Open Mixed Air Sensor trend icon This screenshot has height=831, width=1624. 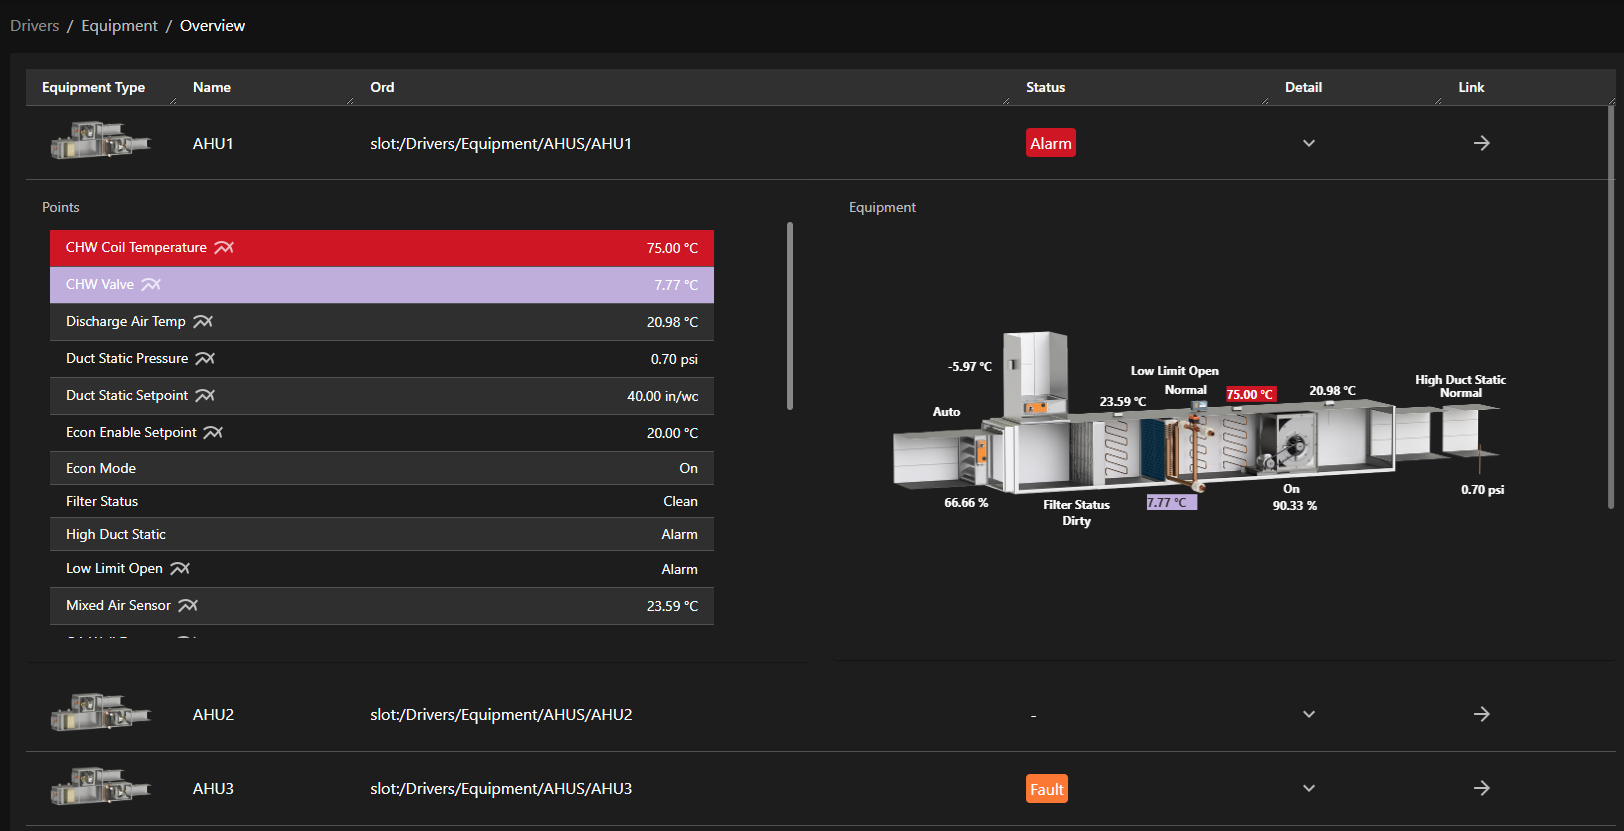coord(188,606)
